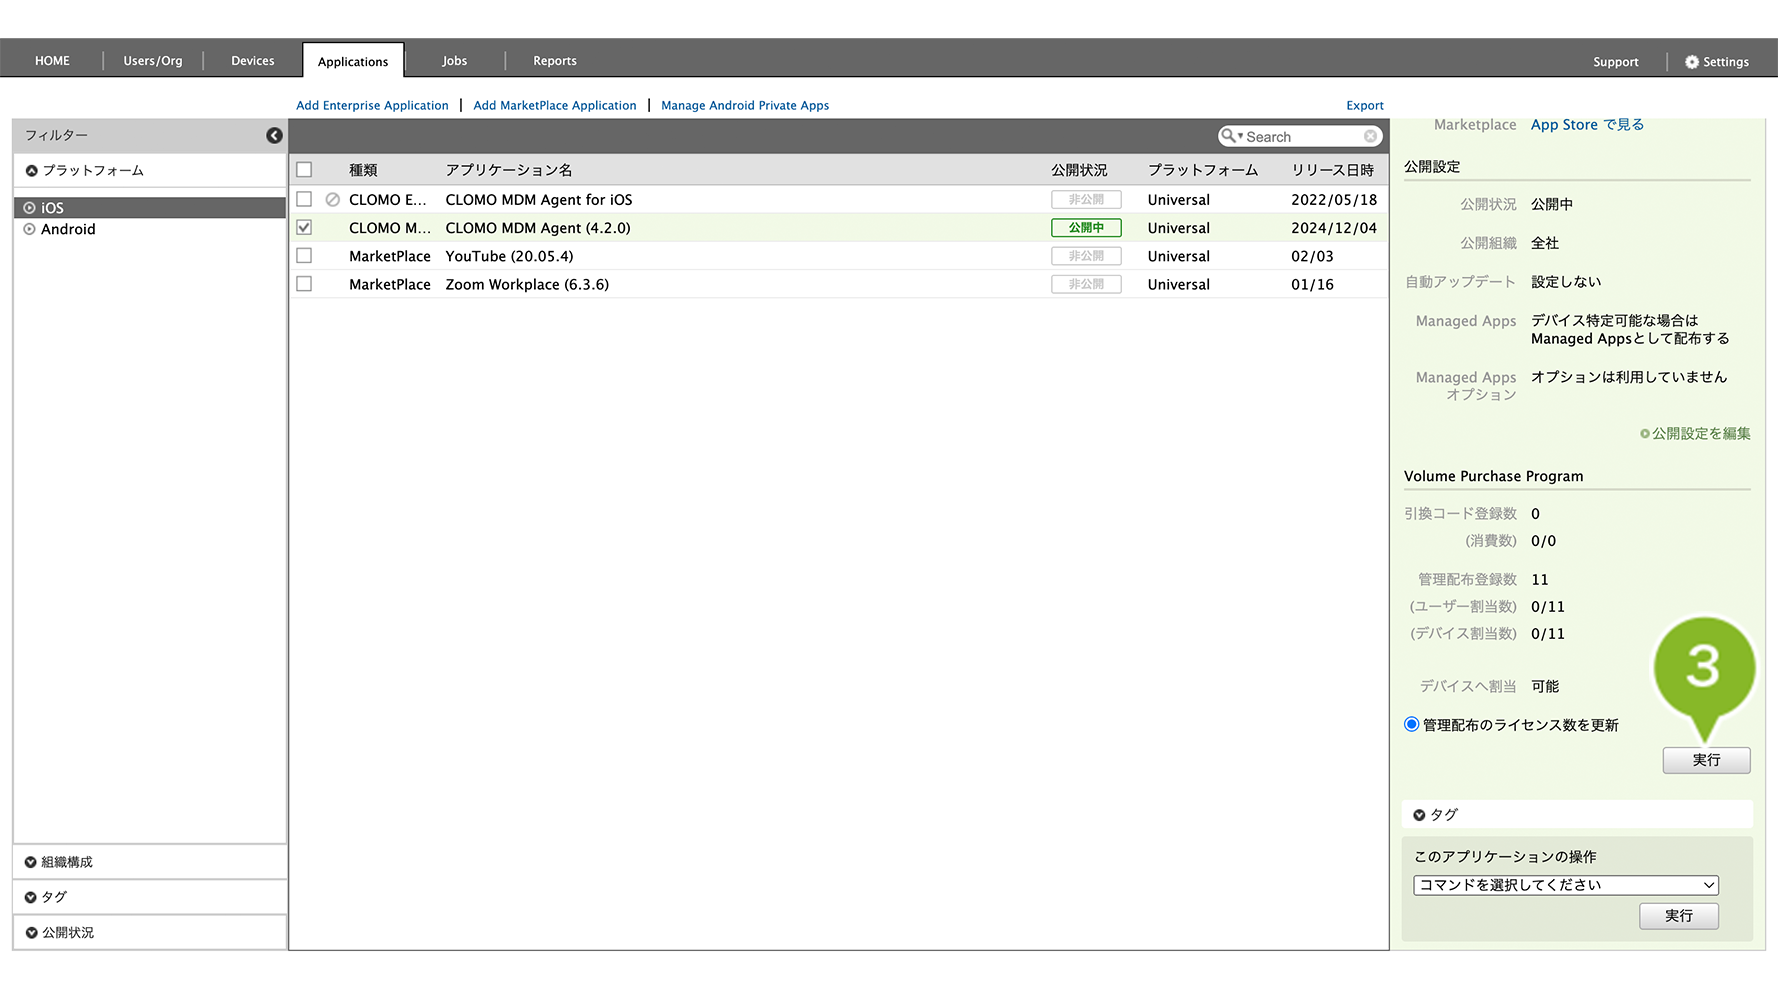
Task: Click the Settings gear icon
Action: [1691, 62]
